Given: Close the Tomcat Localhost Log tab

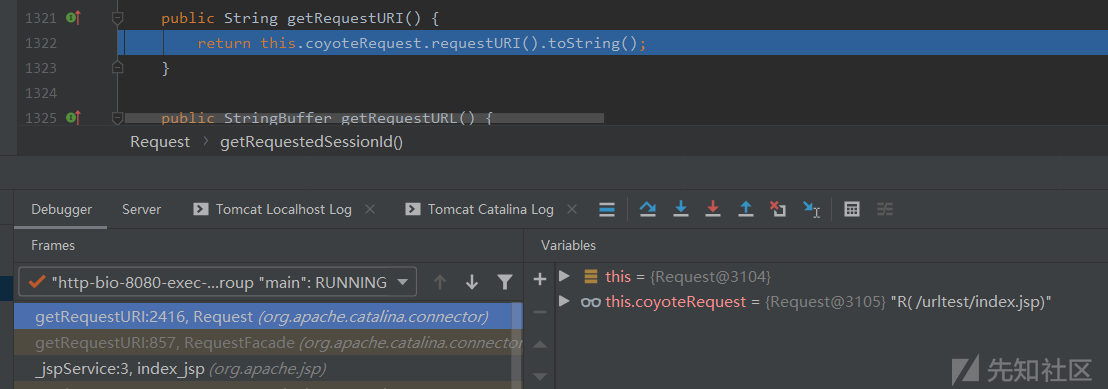Looking at the screenshot, I should click(x=370, y=209).
